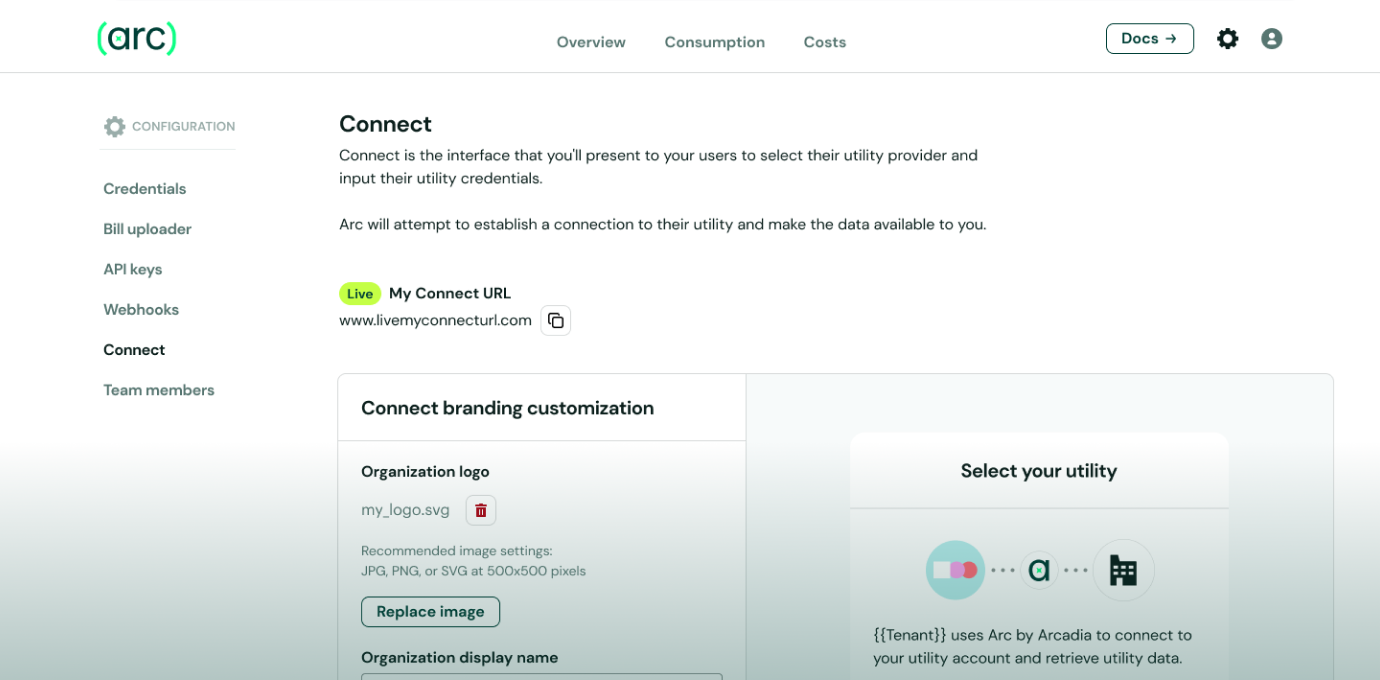
Task: Open the Costs tab
Action: pos(824,42)
